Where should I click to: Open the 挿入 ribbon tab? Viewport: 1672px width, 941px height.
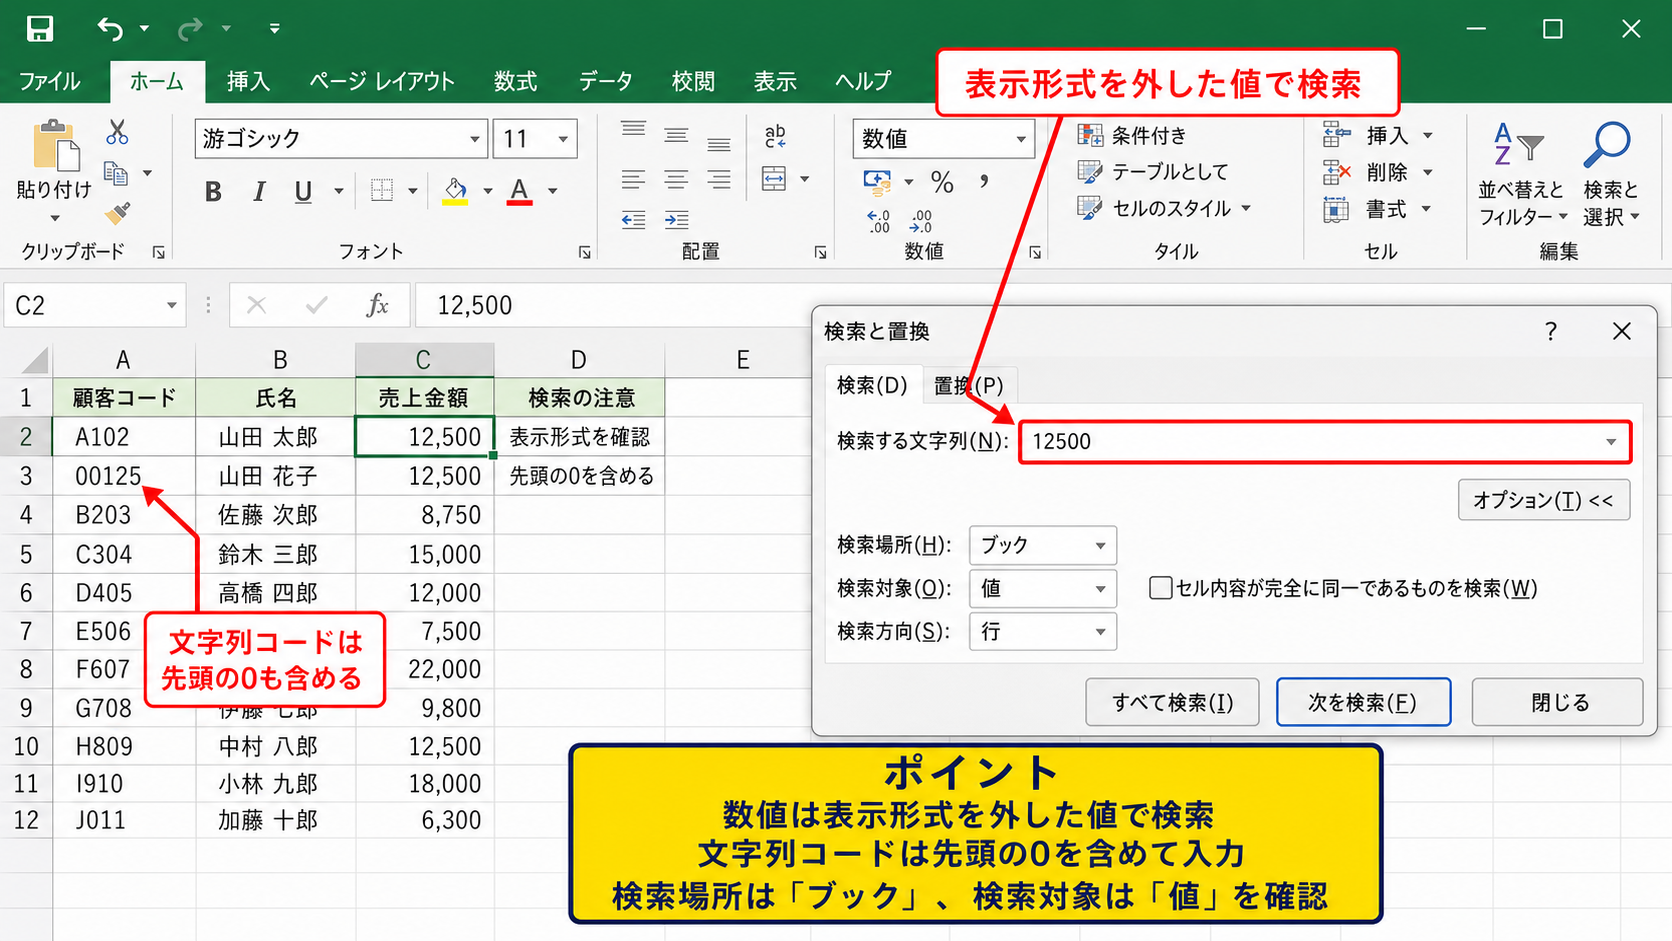coord(248,81)
